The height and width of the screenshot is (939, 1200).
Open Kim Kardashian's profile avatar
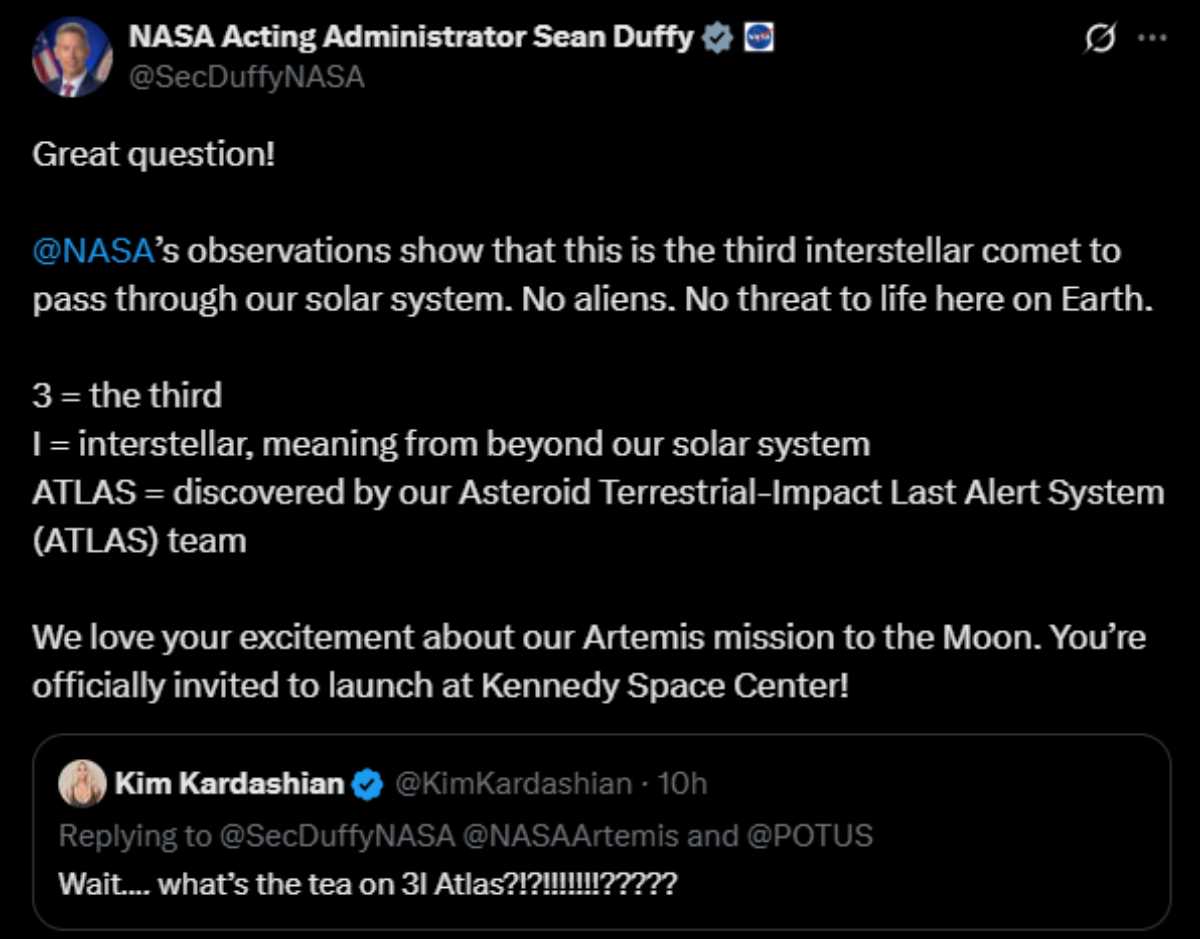point(85,784)
